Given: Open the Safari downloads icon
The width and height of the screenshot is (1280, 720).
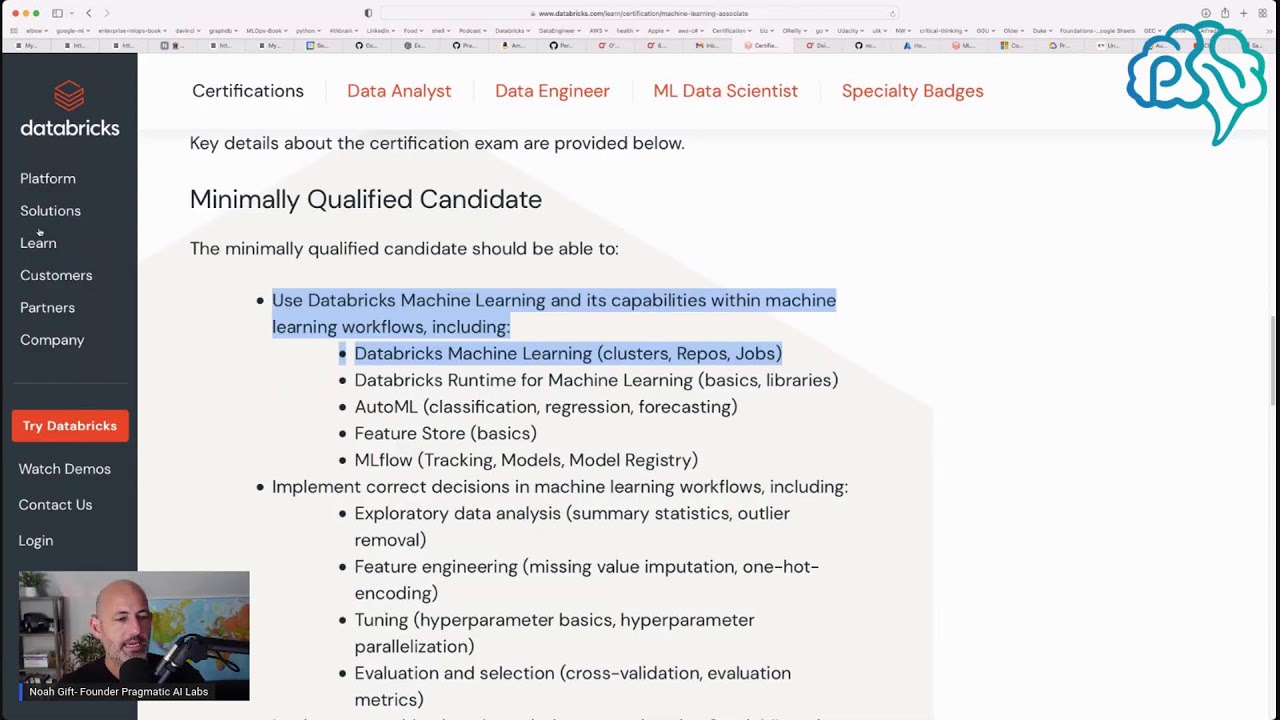Looking at the screenshot, I should (x=1206, y=13).
